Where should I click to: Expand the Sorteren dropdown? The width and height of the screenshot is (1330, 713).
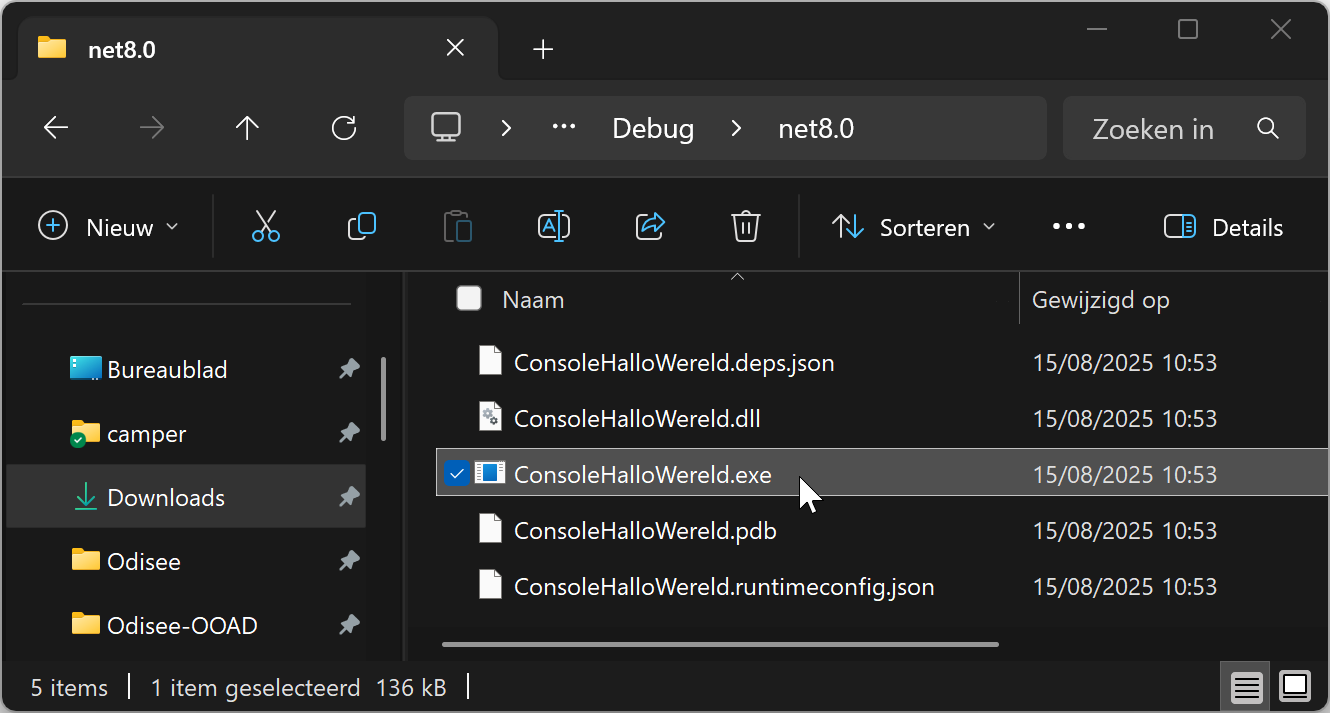pos(914,227)
